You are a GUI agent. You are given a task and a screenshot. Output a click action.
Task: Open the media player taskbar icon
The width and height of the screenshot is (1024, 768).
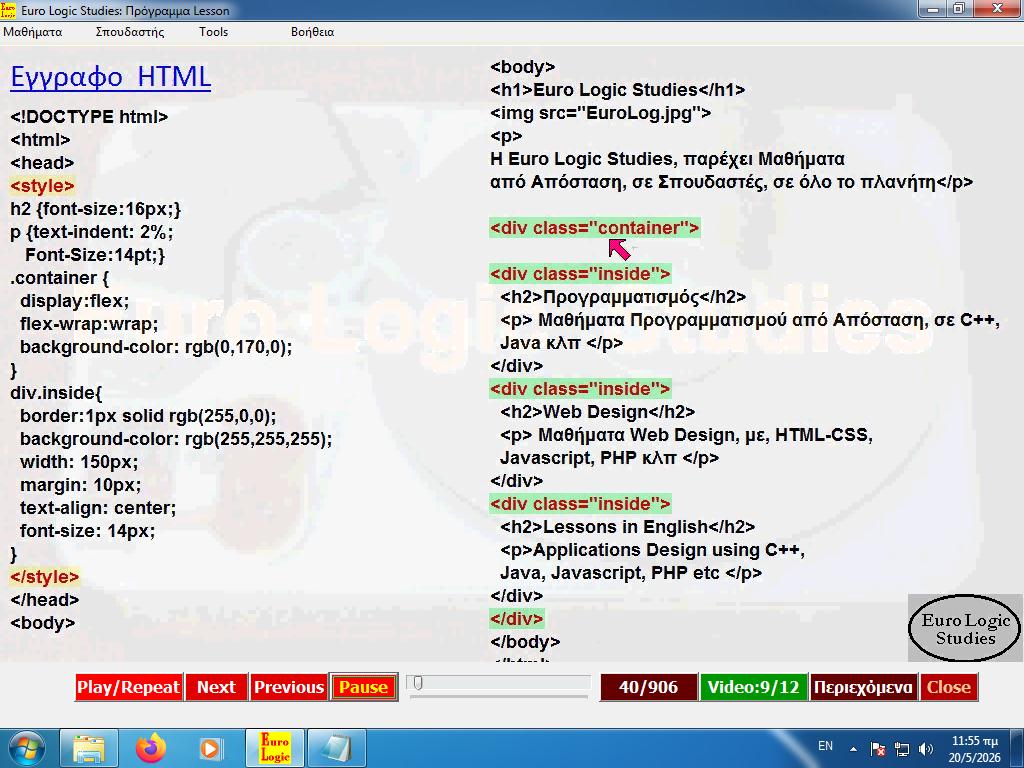tap(210, 748)
